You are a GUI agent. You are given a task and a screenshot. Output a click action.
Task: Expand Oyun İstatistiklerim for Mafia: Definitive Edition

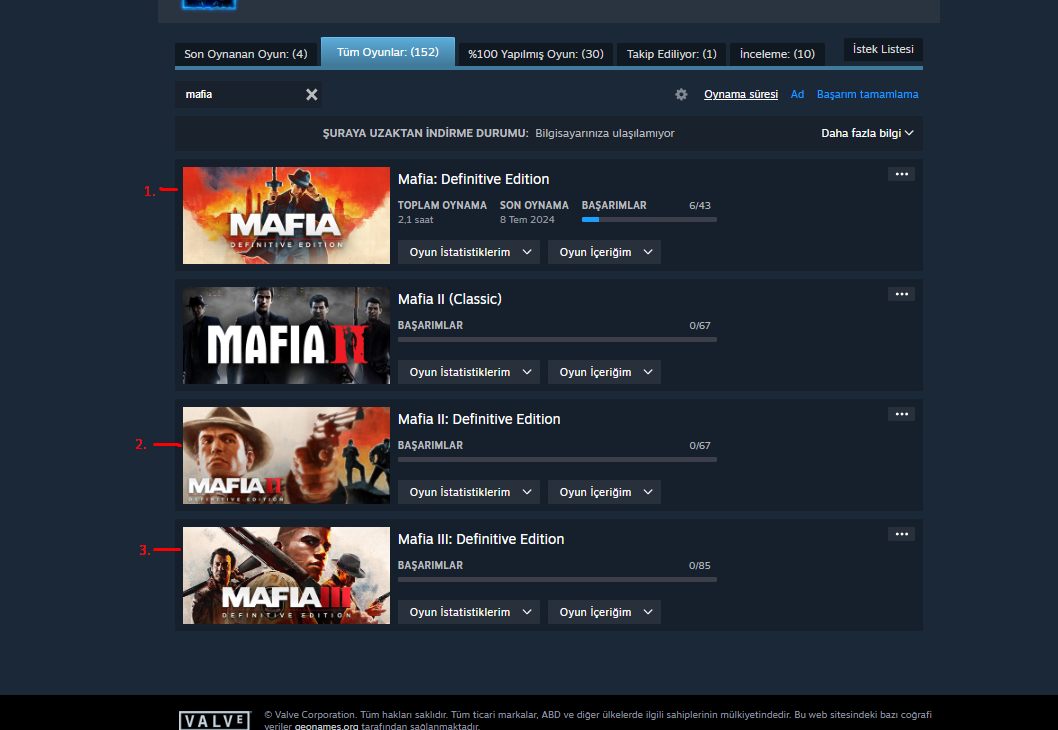pyautogui.click(x=468, y=251)
